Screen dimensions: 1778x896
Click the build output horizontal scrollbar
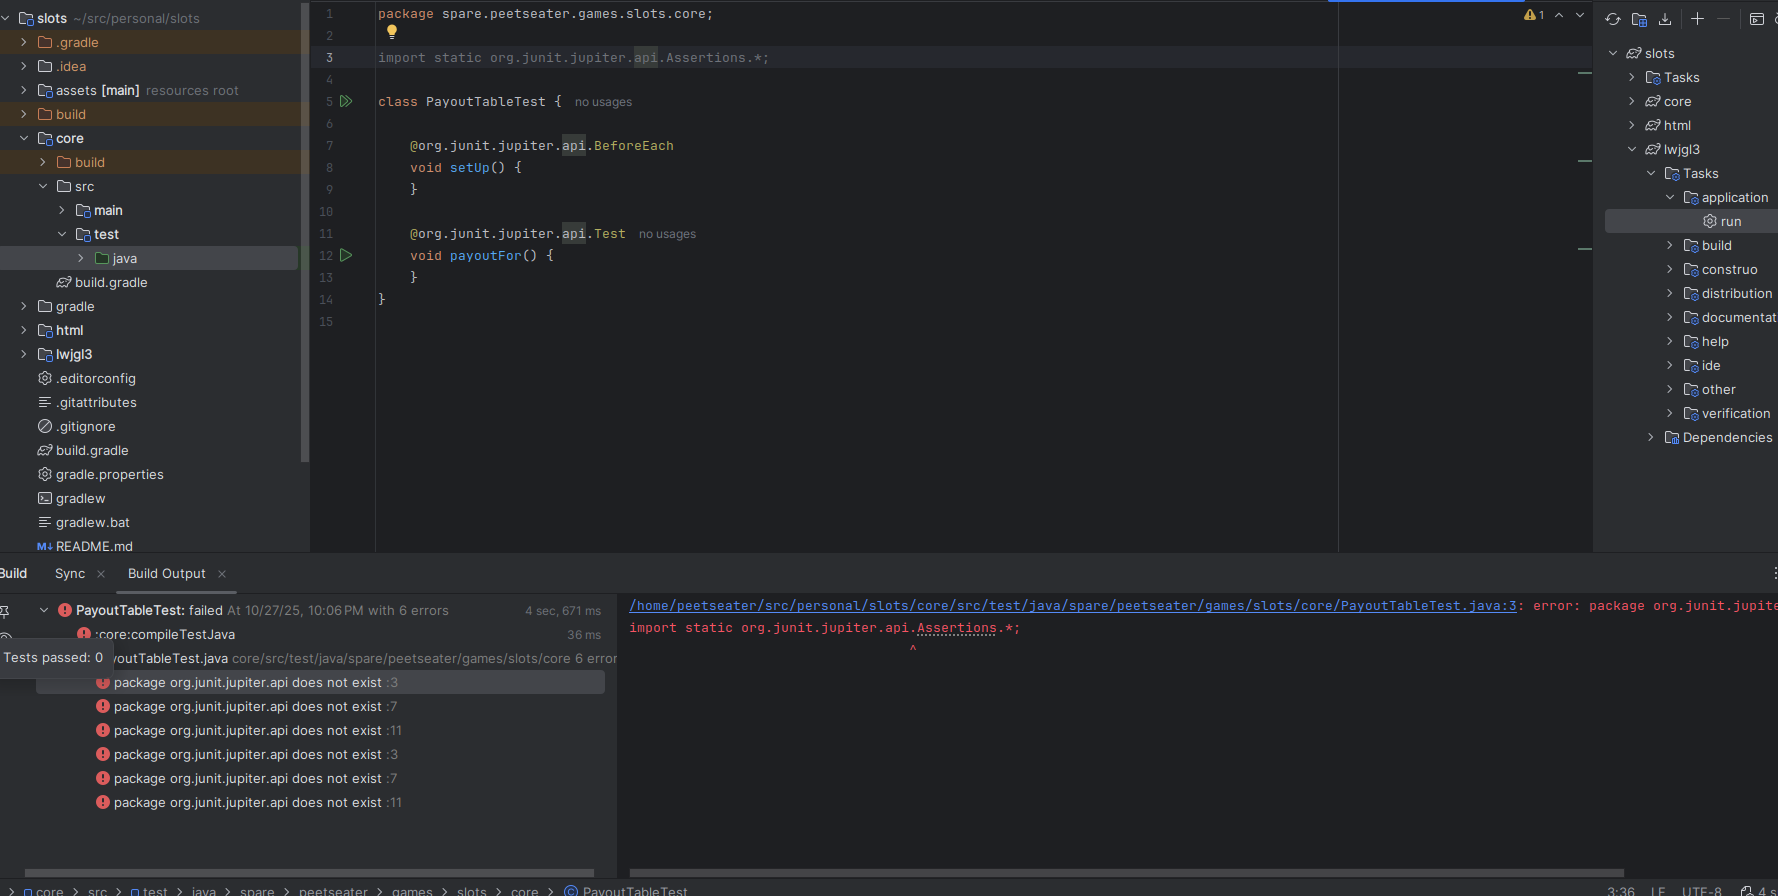click(x=1125, y=872)
